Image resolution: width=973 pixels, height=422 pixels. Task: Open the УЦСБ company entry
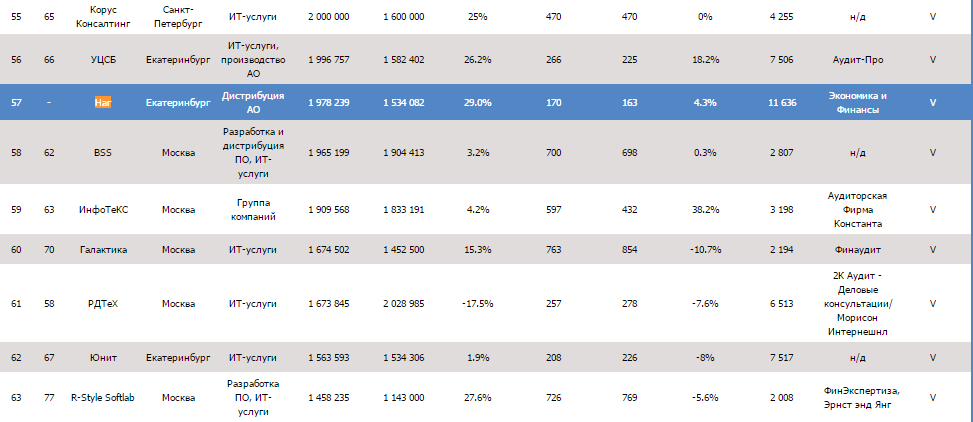[x=103, y=60]
